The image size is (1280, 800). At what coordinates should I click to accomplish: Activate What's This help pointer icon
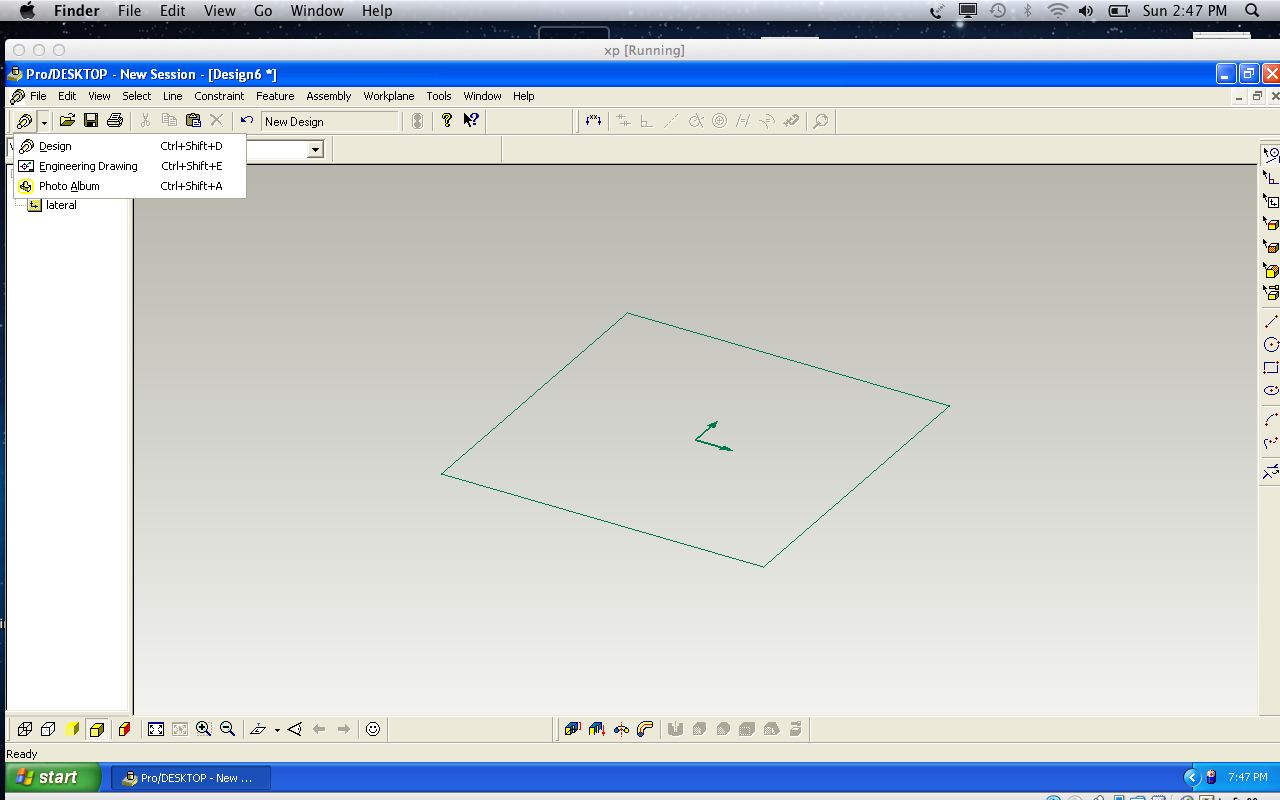click(x=471, y=121)
